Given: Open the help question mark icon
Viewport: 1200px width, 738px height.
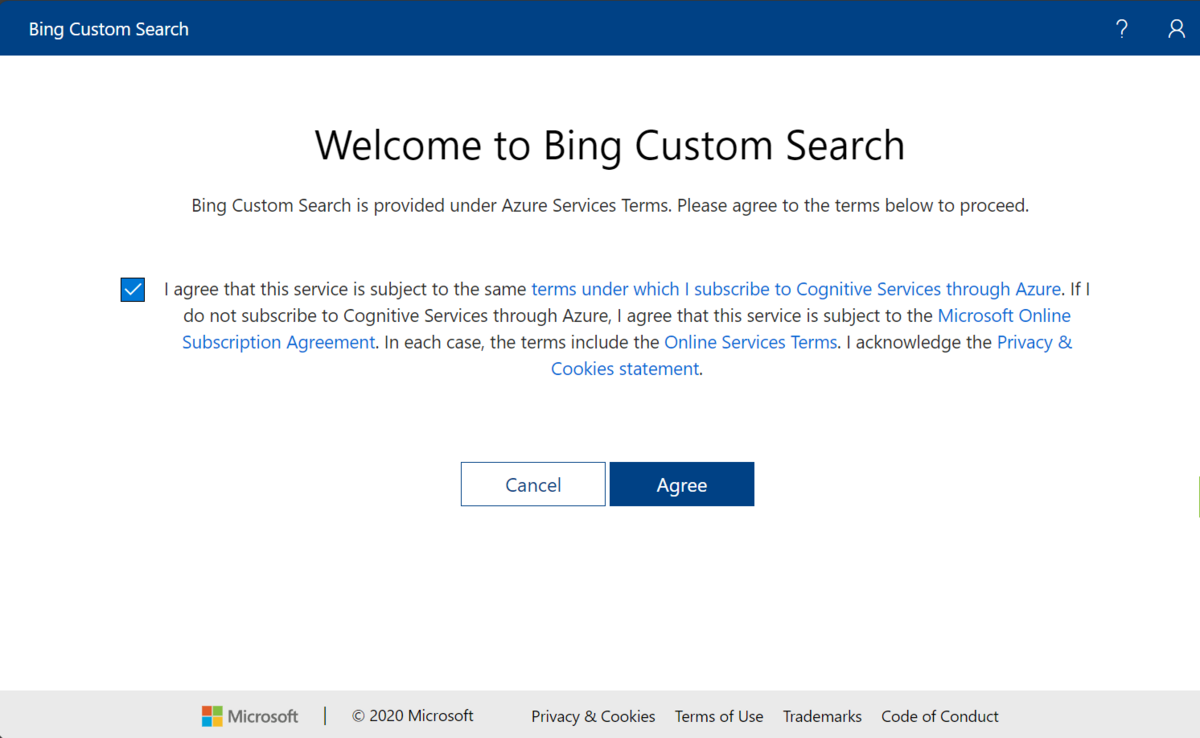Looking at the screenshot, I should tap(1122, 29).
